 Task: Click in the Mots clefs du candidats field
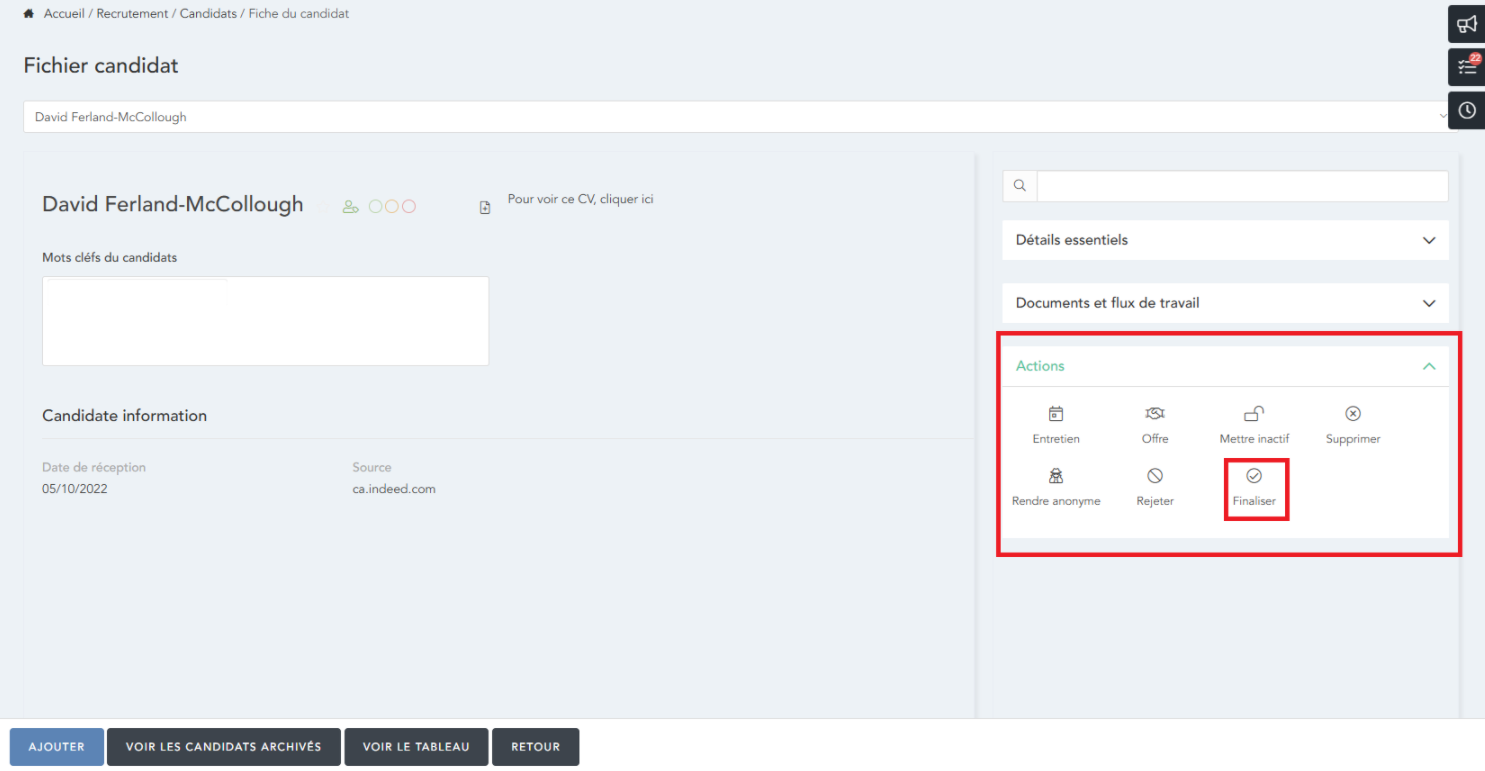click(265, 321)
